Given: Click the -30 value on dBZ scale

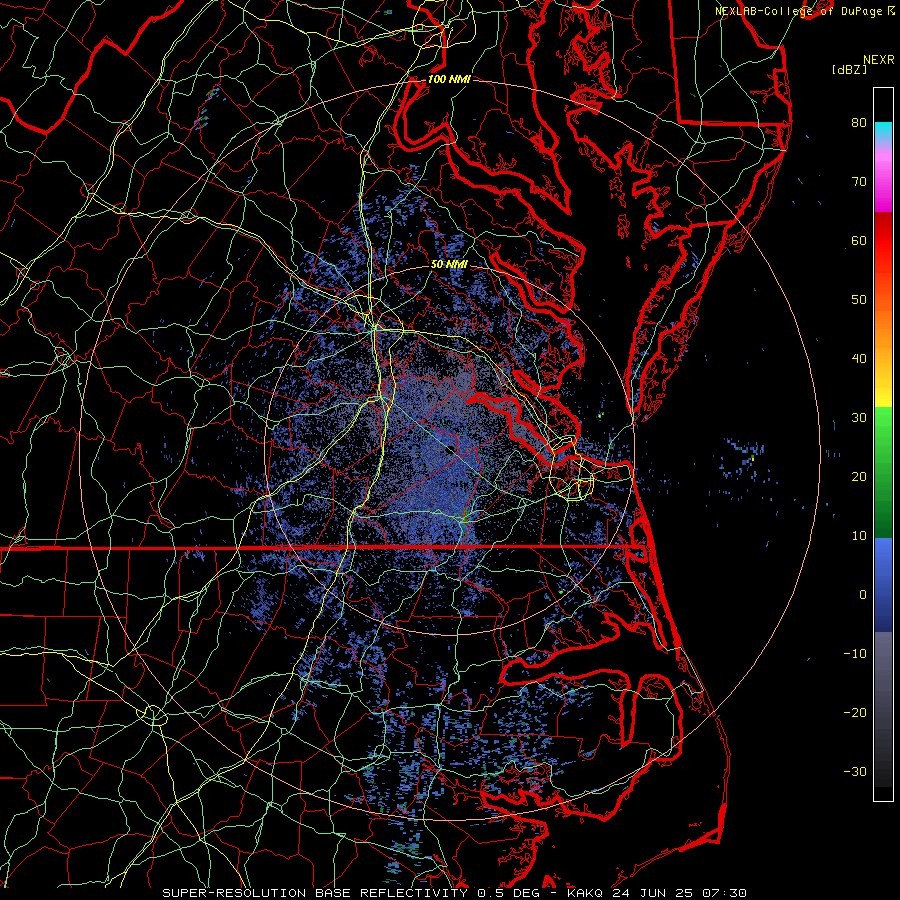Looking at the screenshot, I should [x=855, y=771].
